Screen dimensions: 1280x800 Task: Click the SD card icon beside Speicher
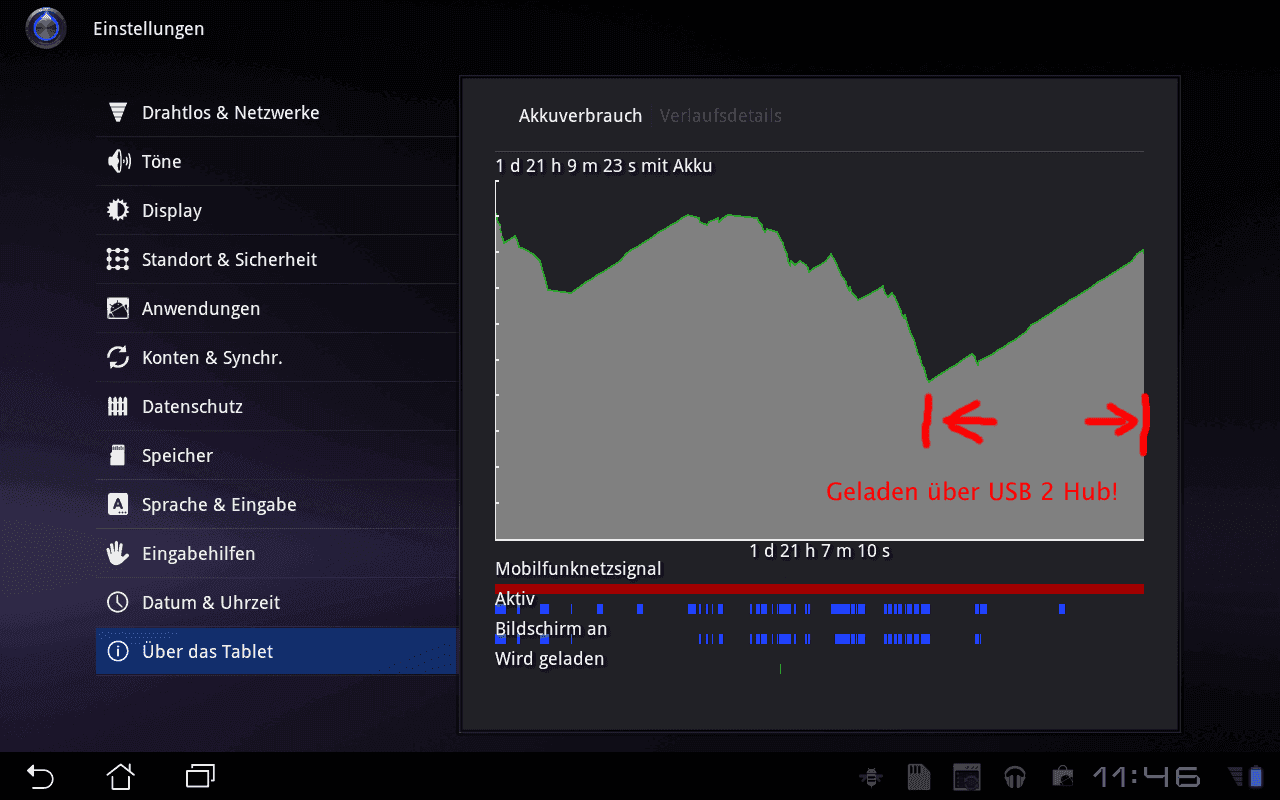tap(118, 455)
